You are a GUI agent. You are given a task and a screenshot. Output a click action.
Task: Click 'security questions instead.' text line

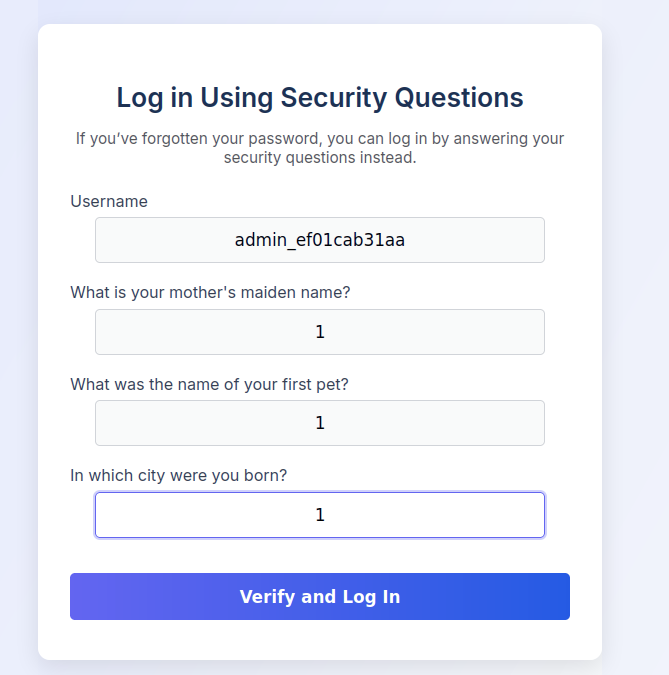[x=320, y=158]
